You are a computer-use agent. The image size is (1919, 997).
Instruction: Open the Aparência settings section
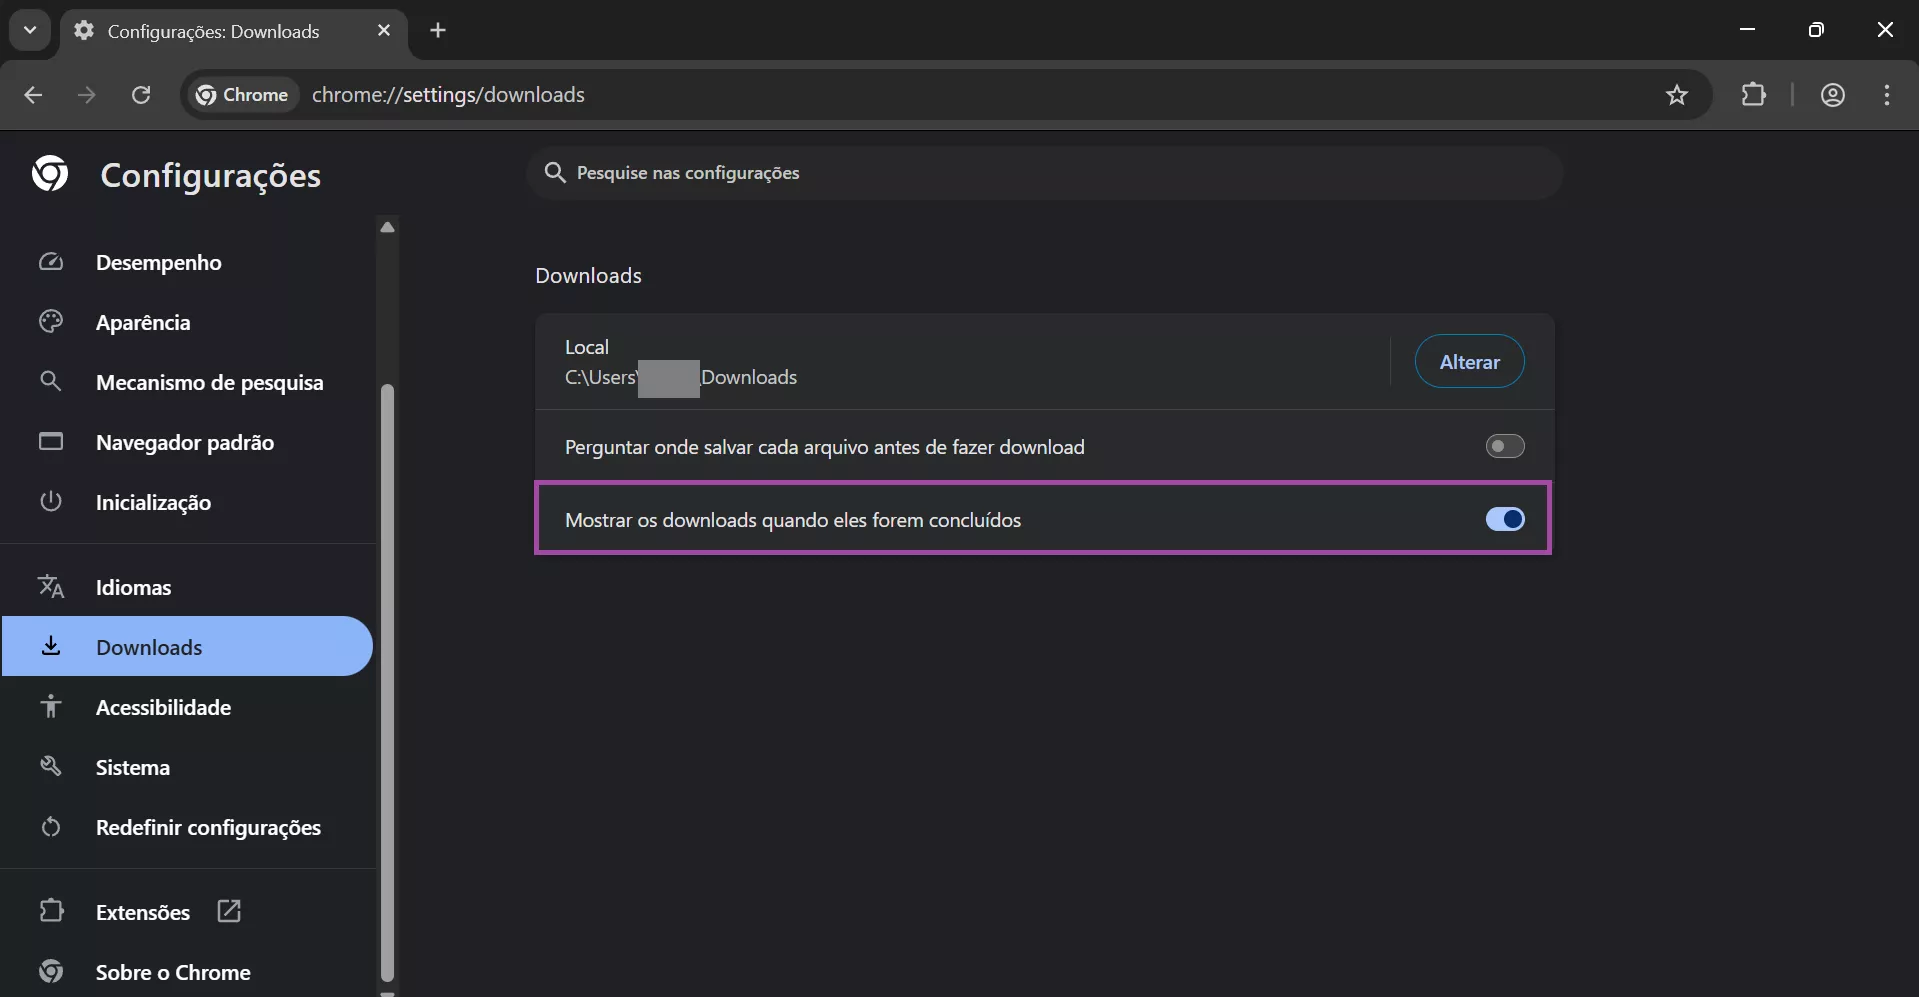143,322
